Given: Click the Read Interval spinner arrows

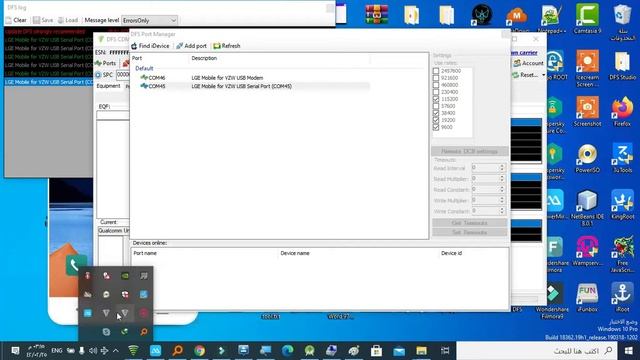Looking at the screenshot, I should 502,168.
